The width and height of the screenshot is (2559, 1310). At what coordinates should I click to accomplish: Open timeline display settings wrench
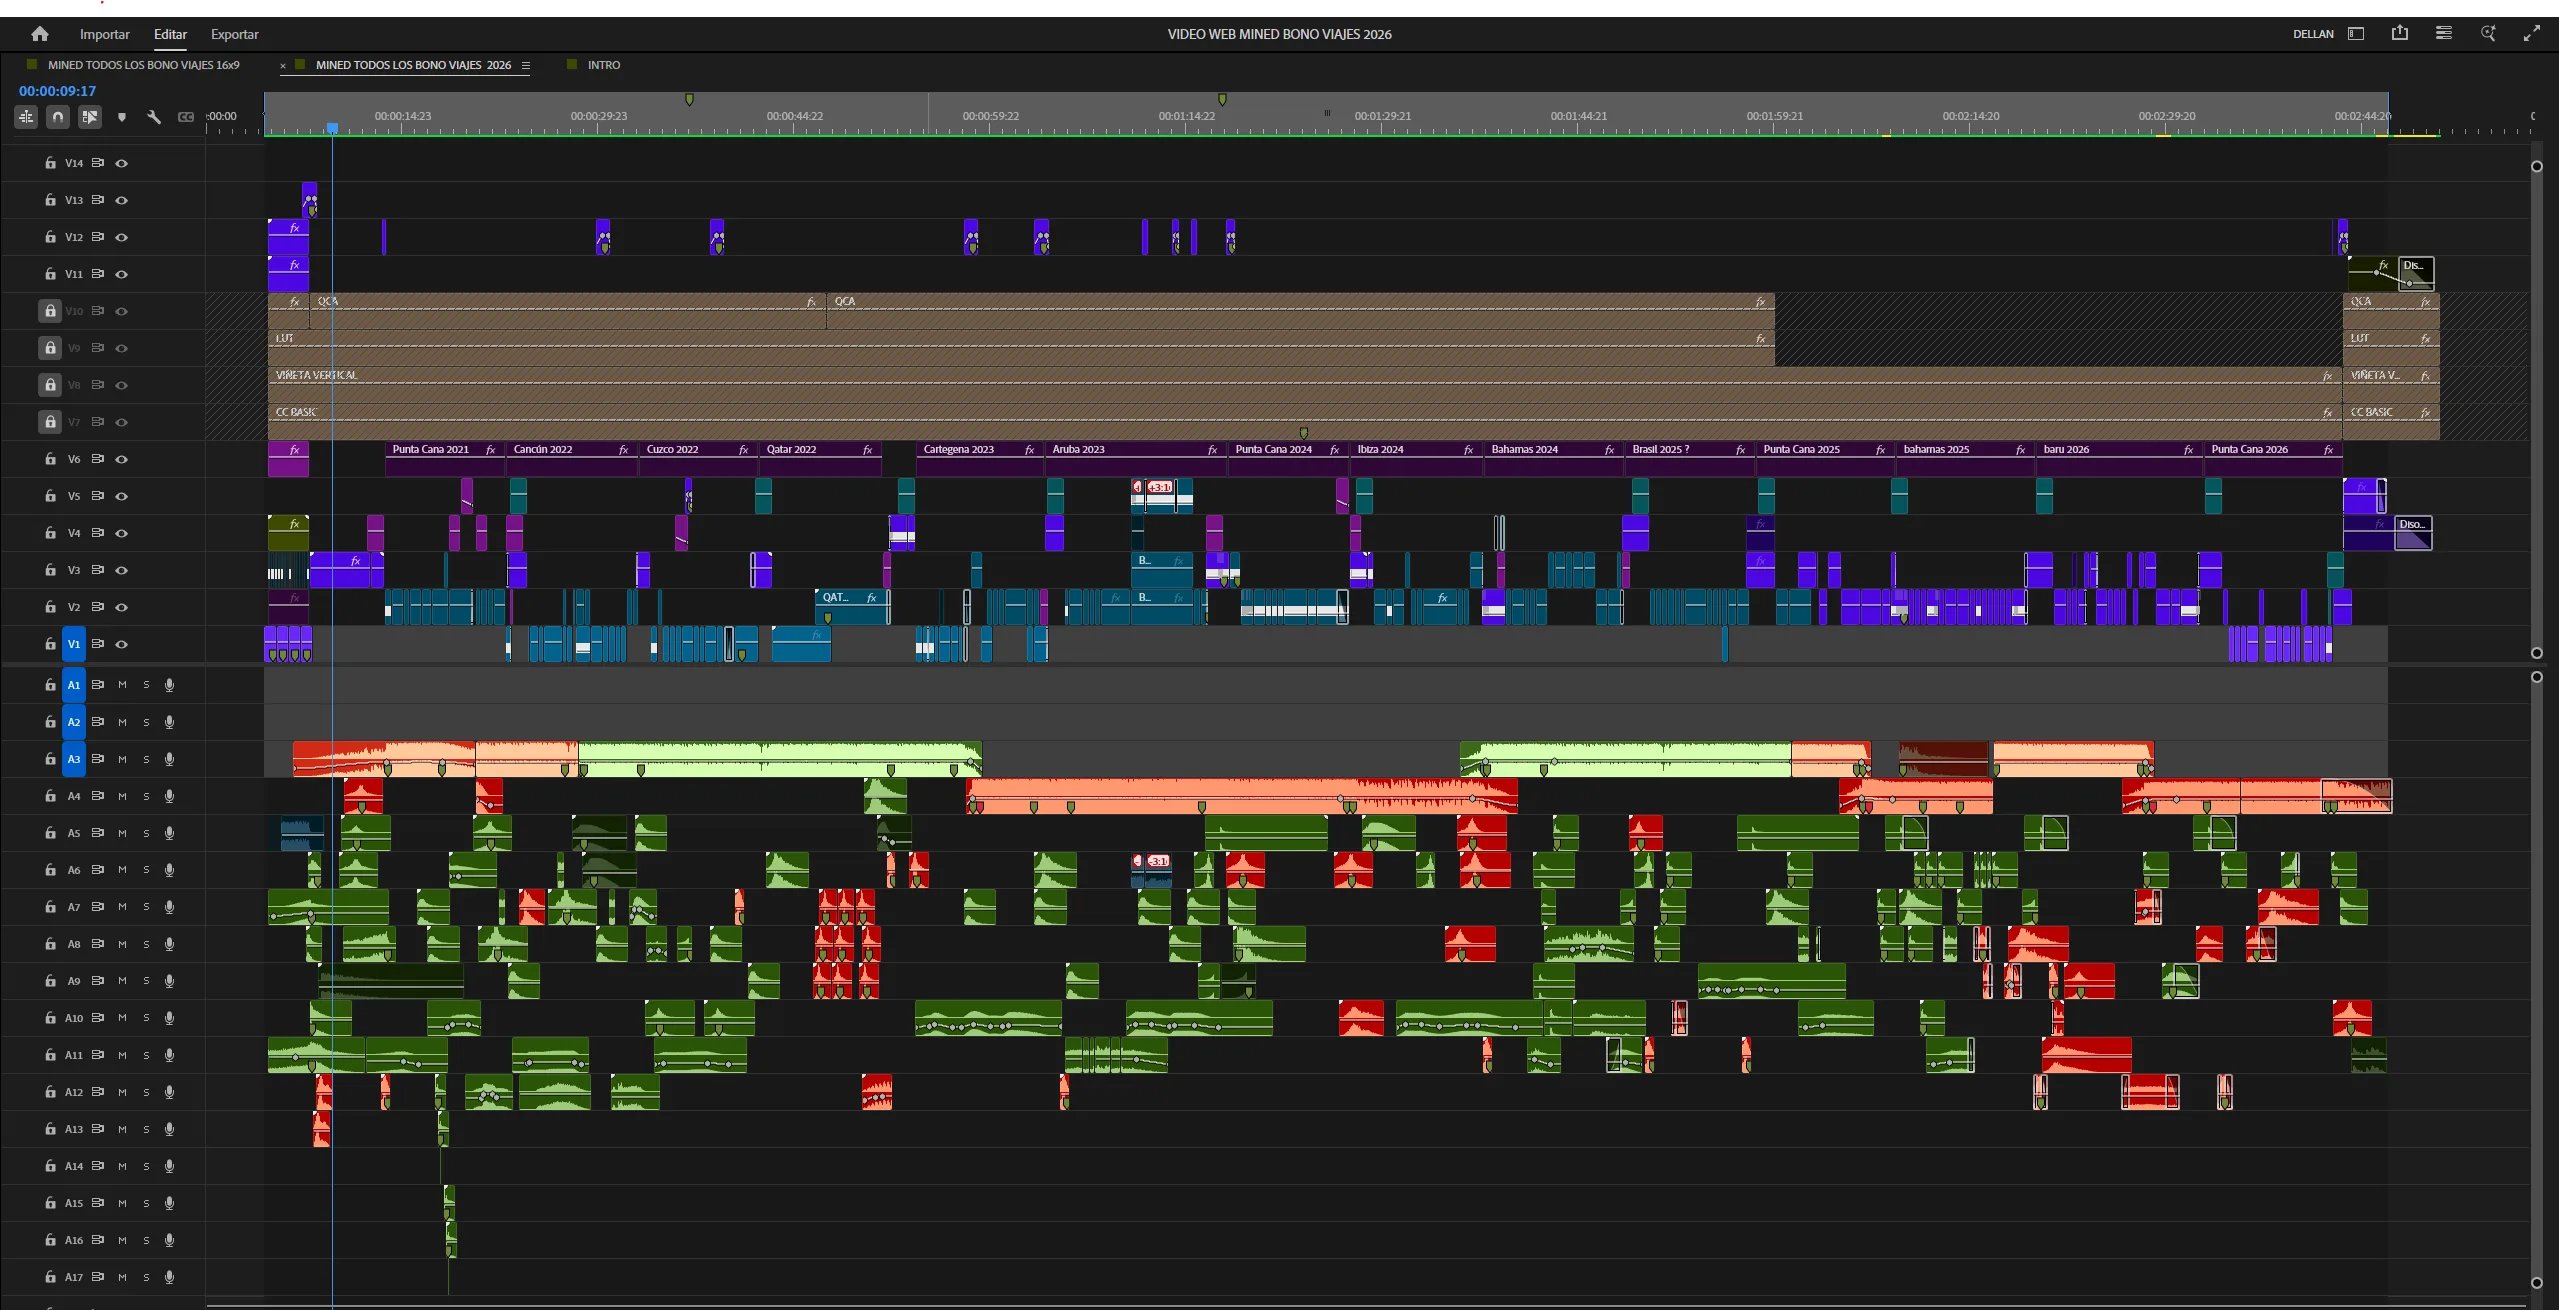point(154,117)
